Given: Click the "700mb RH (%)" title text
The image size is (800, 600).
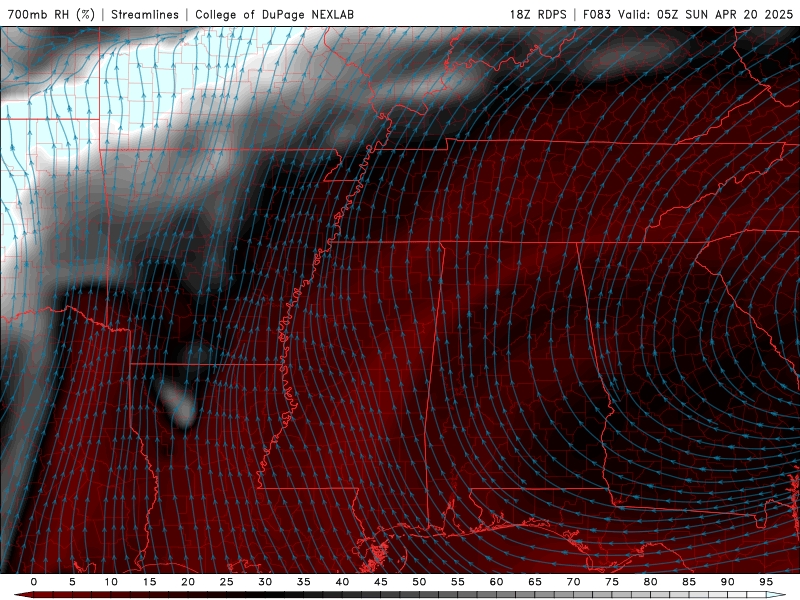Looking at the screenshot, I should 51,14.
